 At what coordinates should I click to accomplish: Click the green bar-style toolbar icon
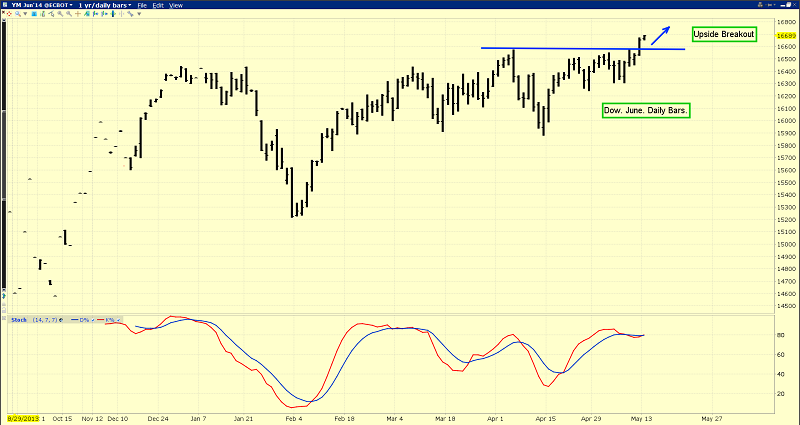click(x=43, y=14)
